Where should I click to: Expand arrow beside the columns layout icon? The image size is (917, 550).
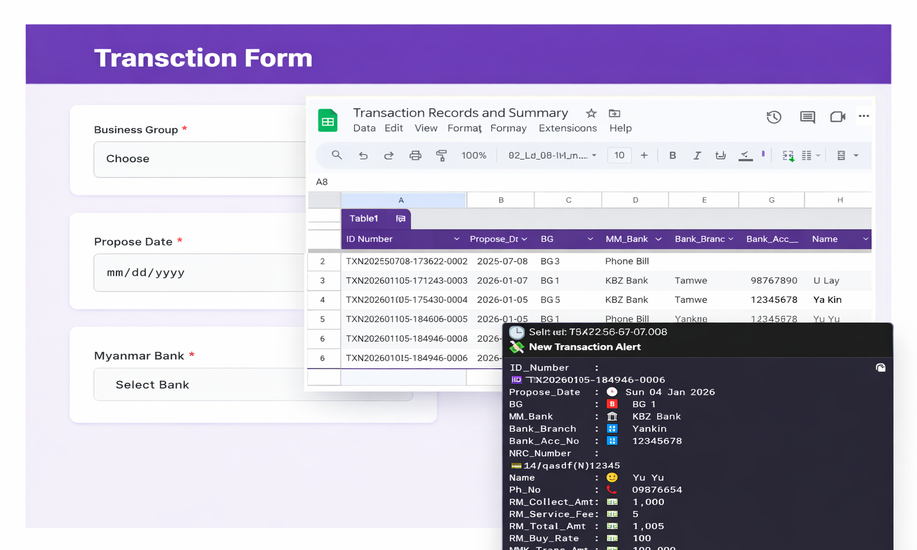pos(818,156)
